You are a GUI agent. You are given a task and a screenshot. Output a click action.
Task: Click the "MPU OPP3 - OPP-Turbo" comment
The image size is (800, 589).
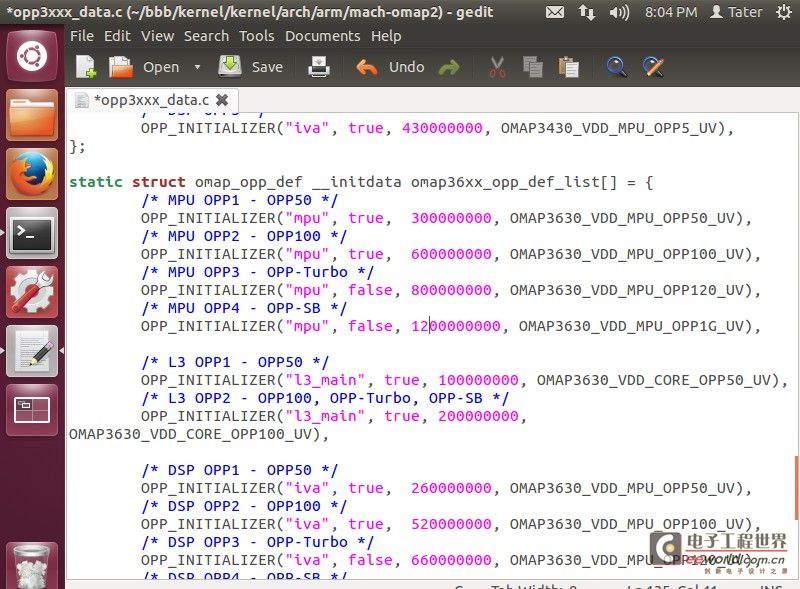258,272
